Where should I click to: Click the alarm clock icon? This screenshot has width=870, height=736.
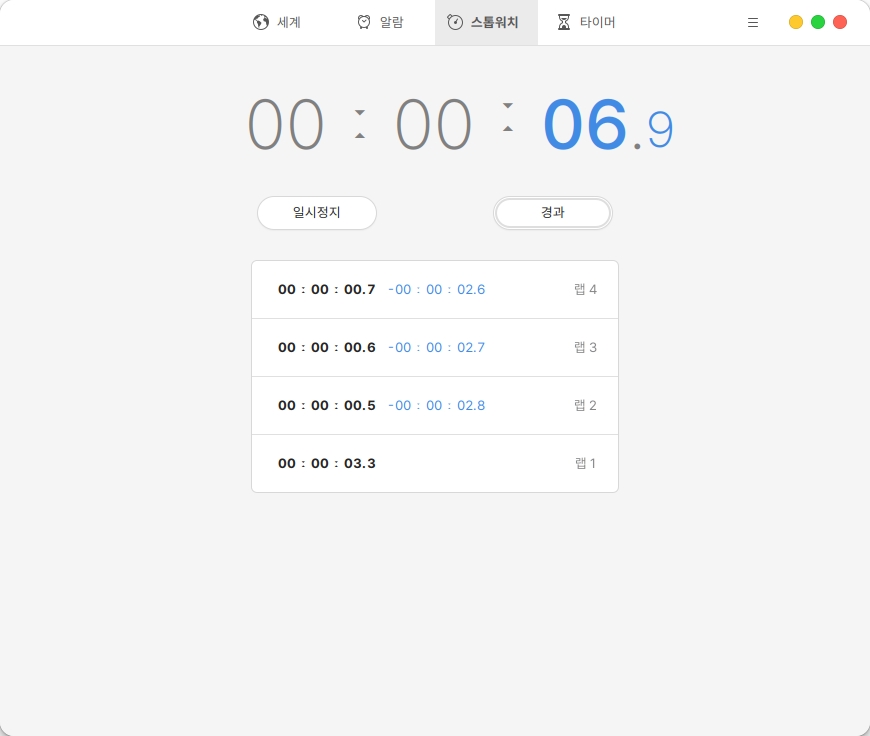[364, 22]
